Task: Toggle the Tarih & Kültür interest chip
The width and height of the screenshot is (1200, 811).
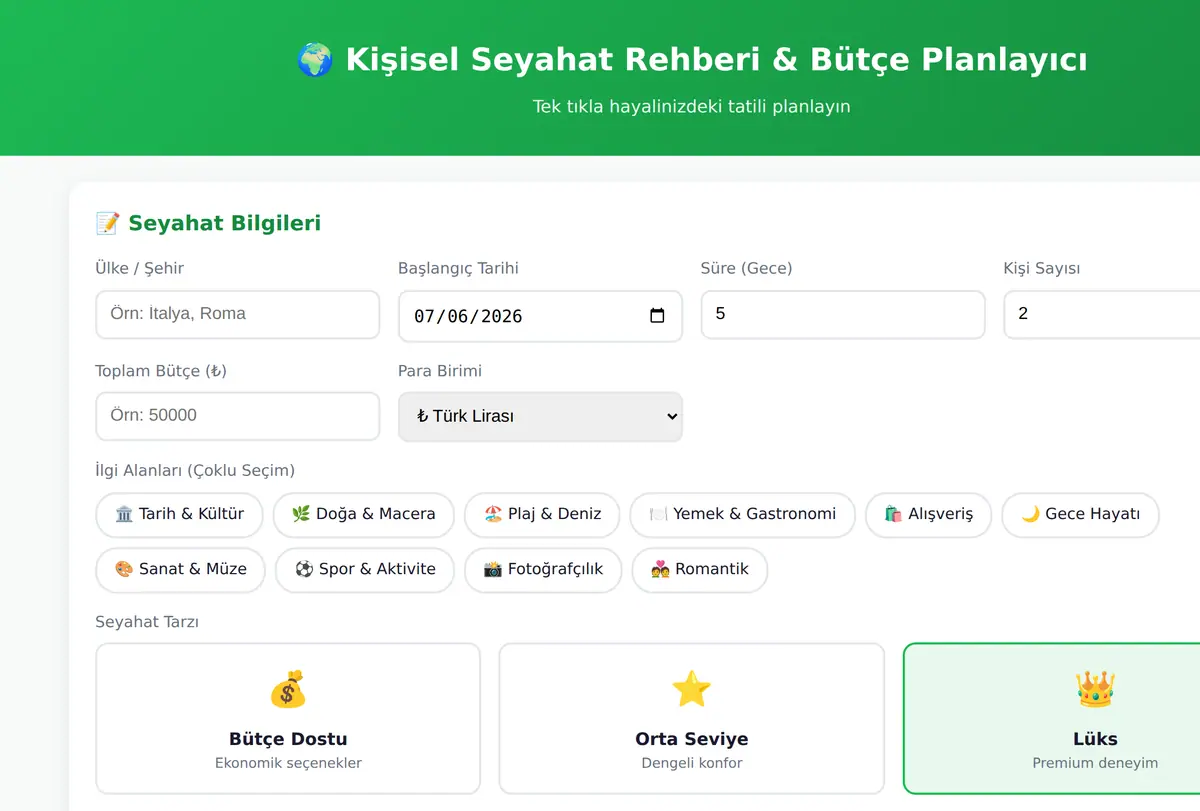Action: [x=179, y=515]
